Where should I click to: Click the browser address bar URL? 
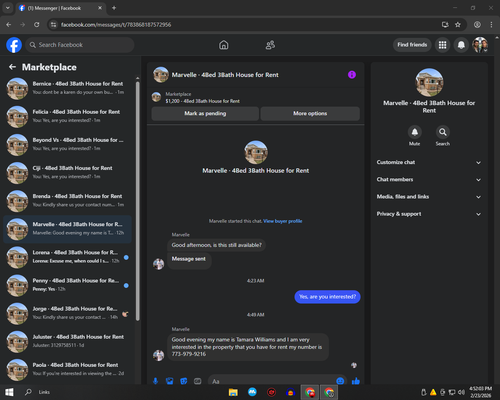pyautogui.click(x=116, y=25)
